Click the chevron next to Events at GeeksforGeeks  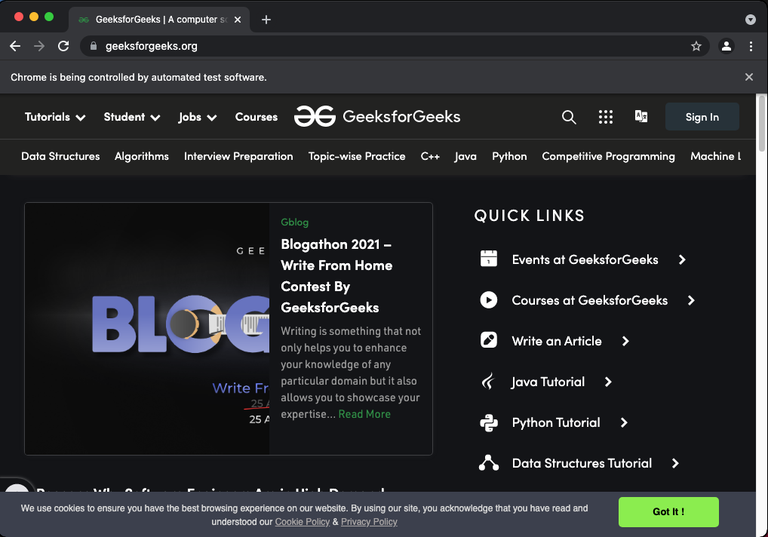[682, 260]
